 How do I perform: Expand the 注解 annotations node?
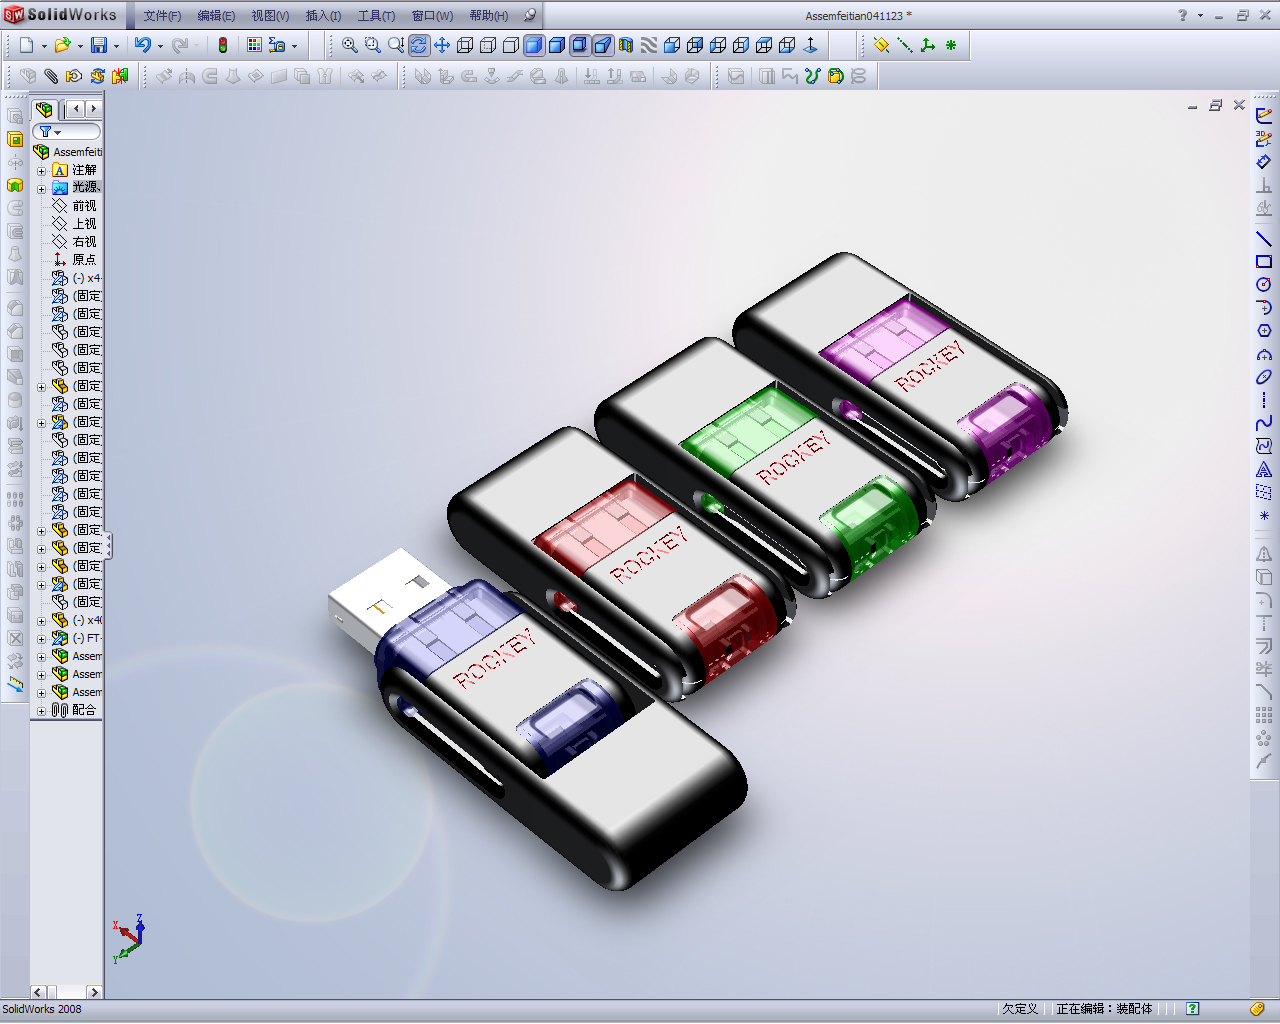point(42,171)
